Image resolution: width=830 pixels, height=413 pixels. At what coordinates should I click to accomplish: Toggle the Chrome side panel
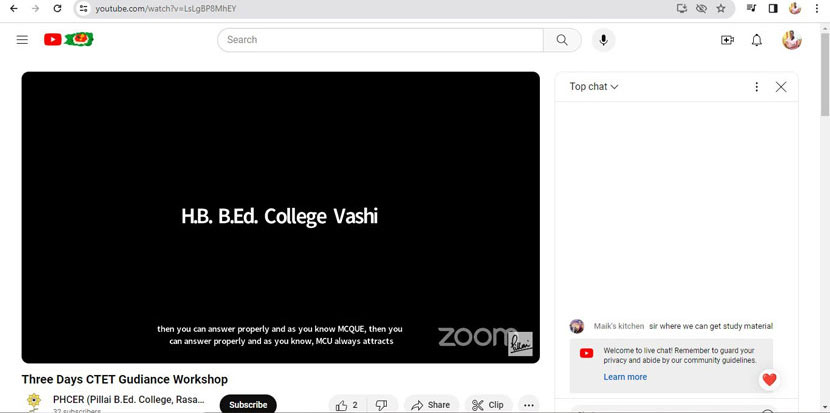[773, 8]
